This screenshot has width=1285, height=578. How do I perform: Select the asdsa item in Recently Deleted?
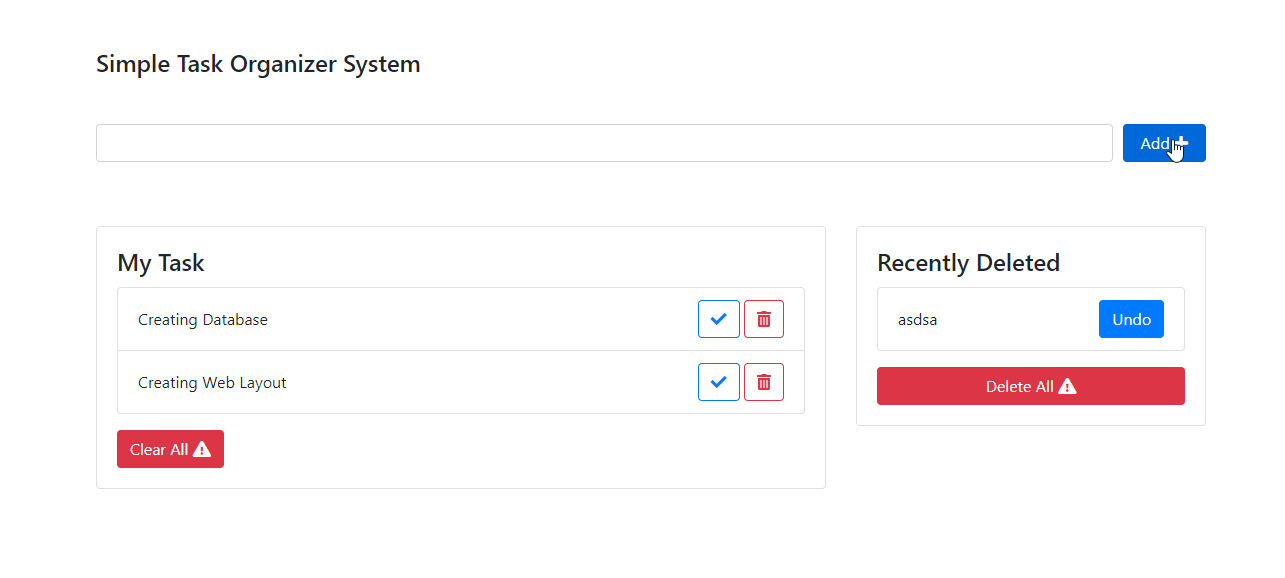click(917, 319)
